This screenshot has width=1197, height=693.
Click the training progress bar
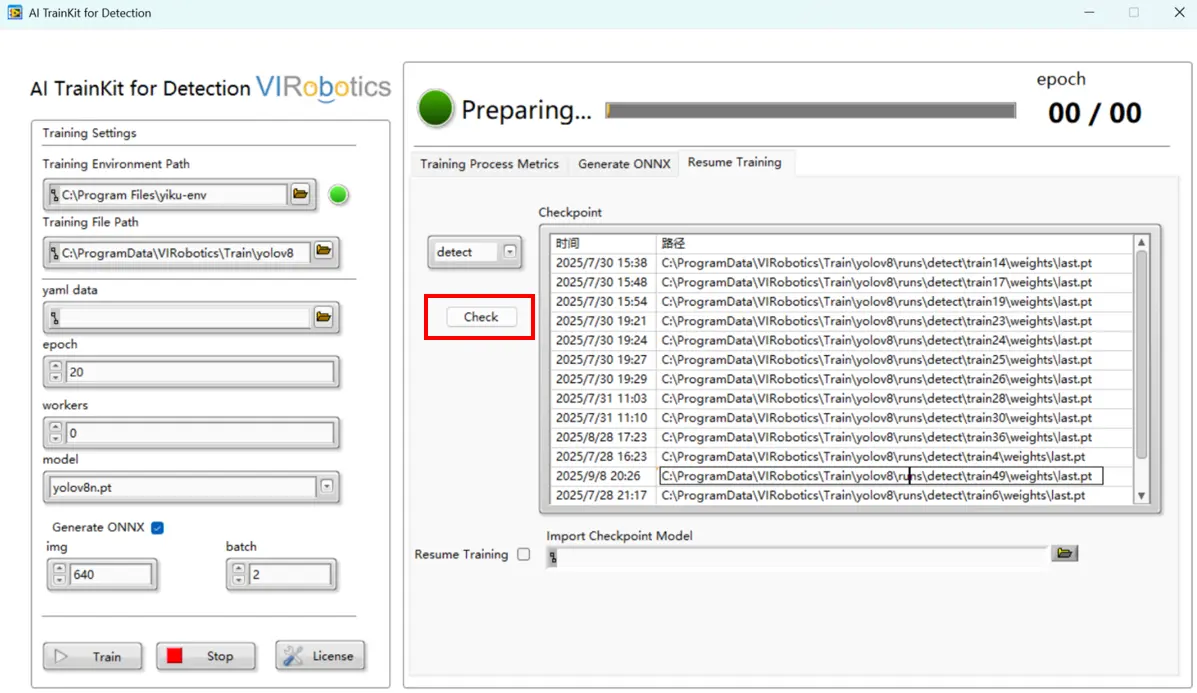[811, 111]
